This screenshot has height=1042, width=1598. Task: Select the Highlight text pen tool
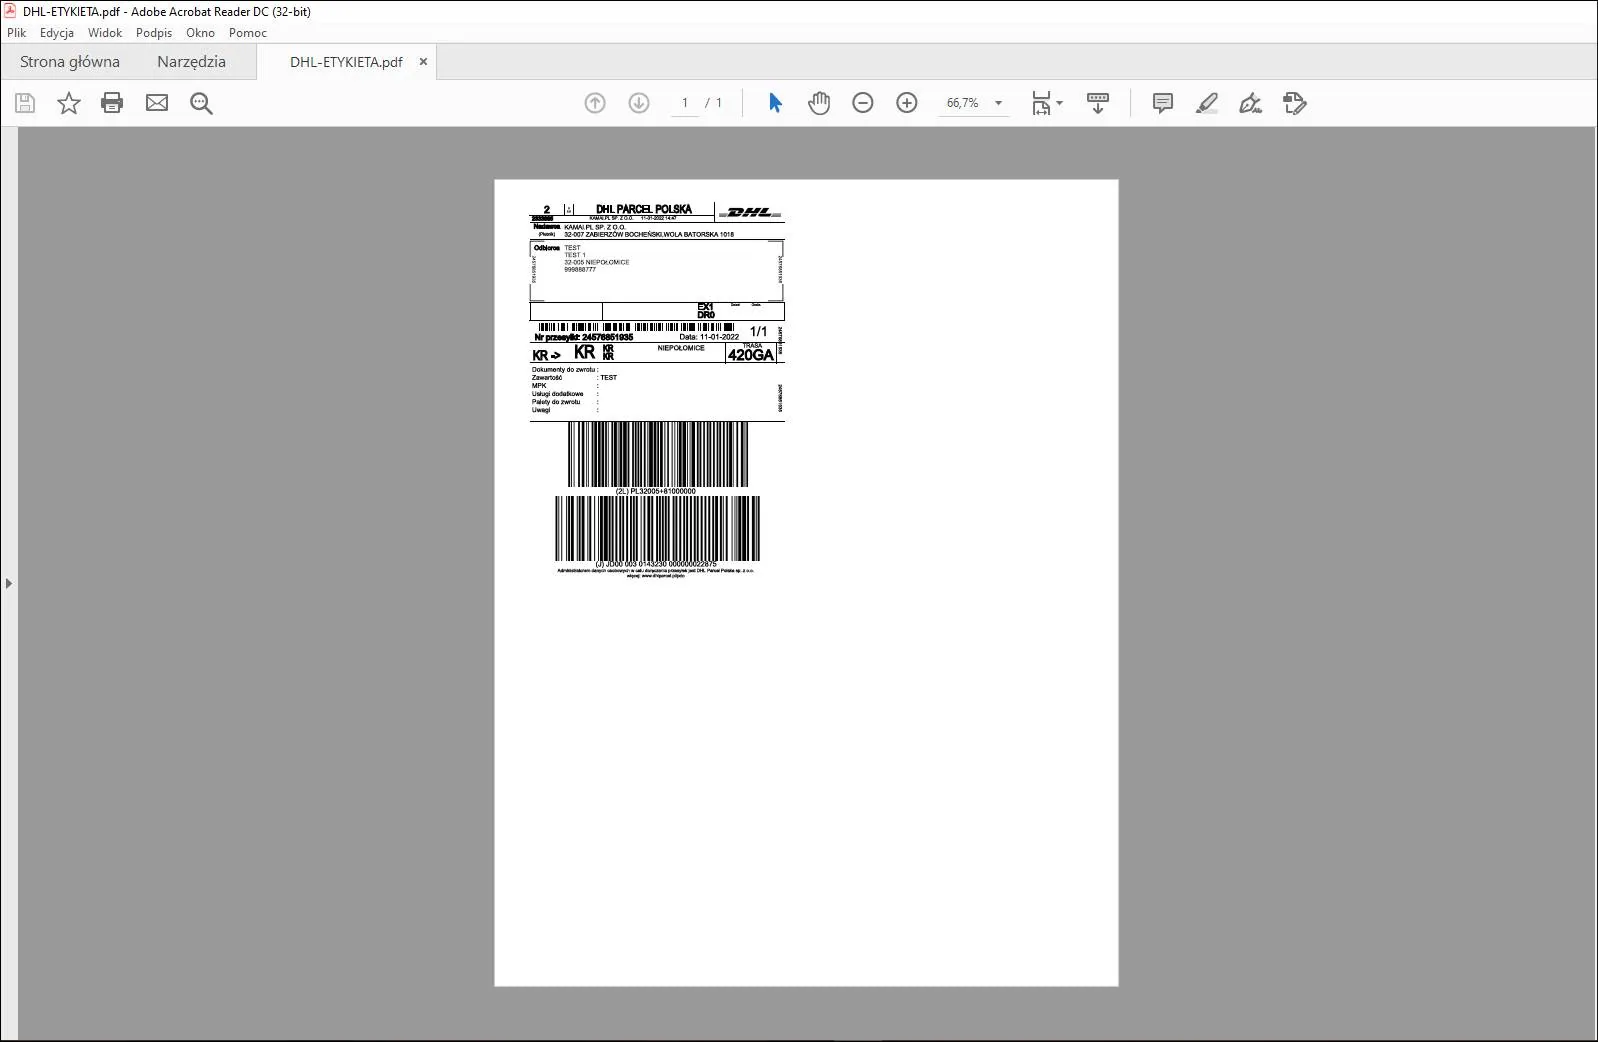click(x=1207, y=103)
